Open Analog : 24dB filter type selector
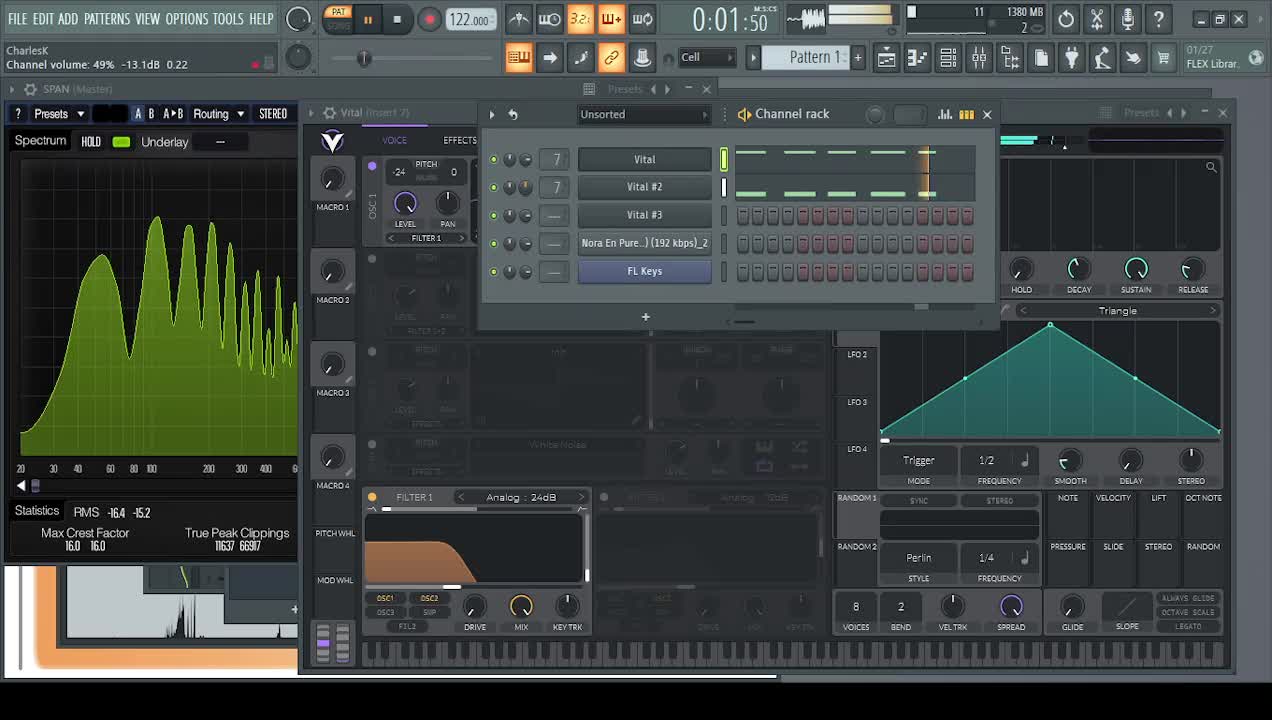Viewport: 1272px width, 720px height. click(521, 498)
